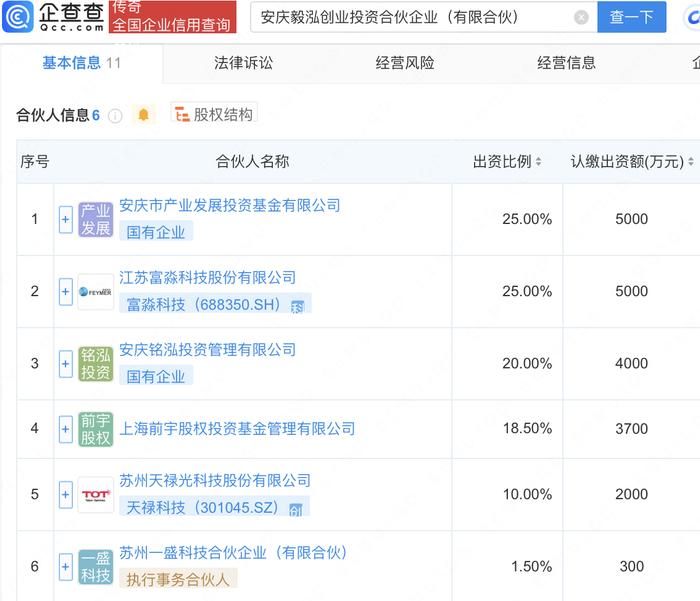The height and width of the screenshot is (601, 700).
Task: Click the 300 contribution amount cell
Action: [x=631, y=567]
